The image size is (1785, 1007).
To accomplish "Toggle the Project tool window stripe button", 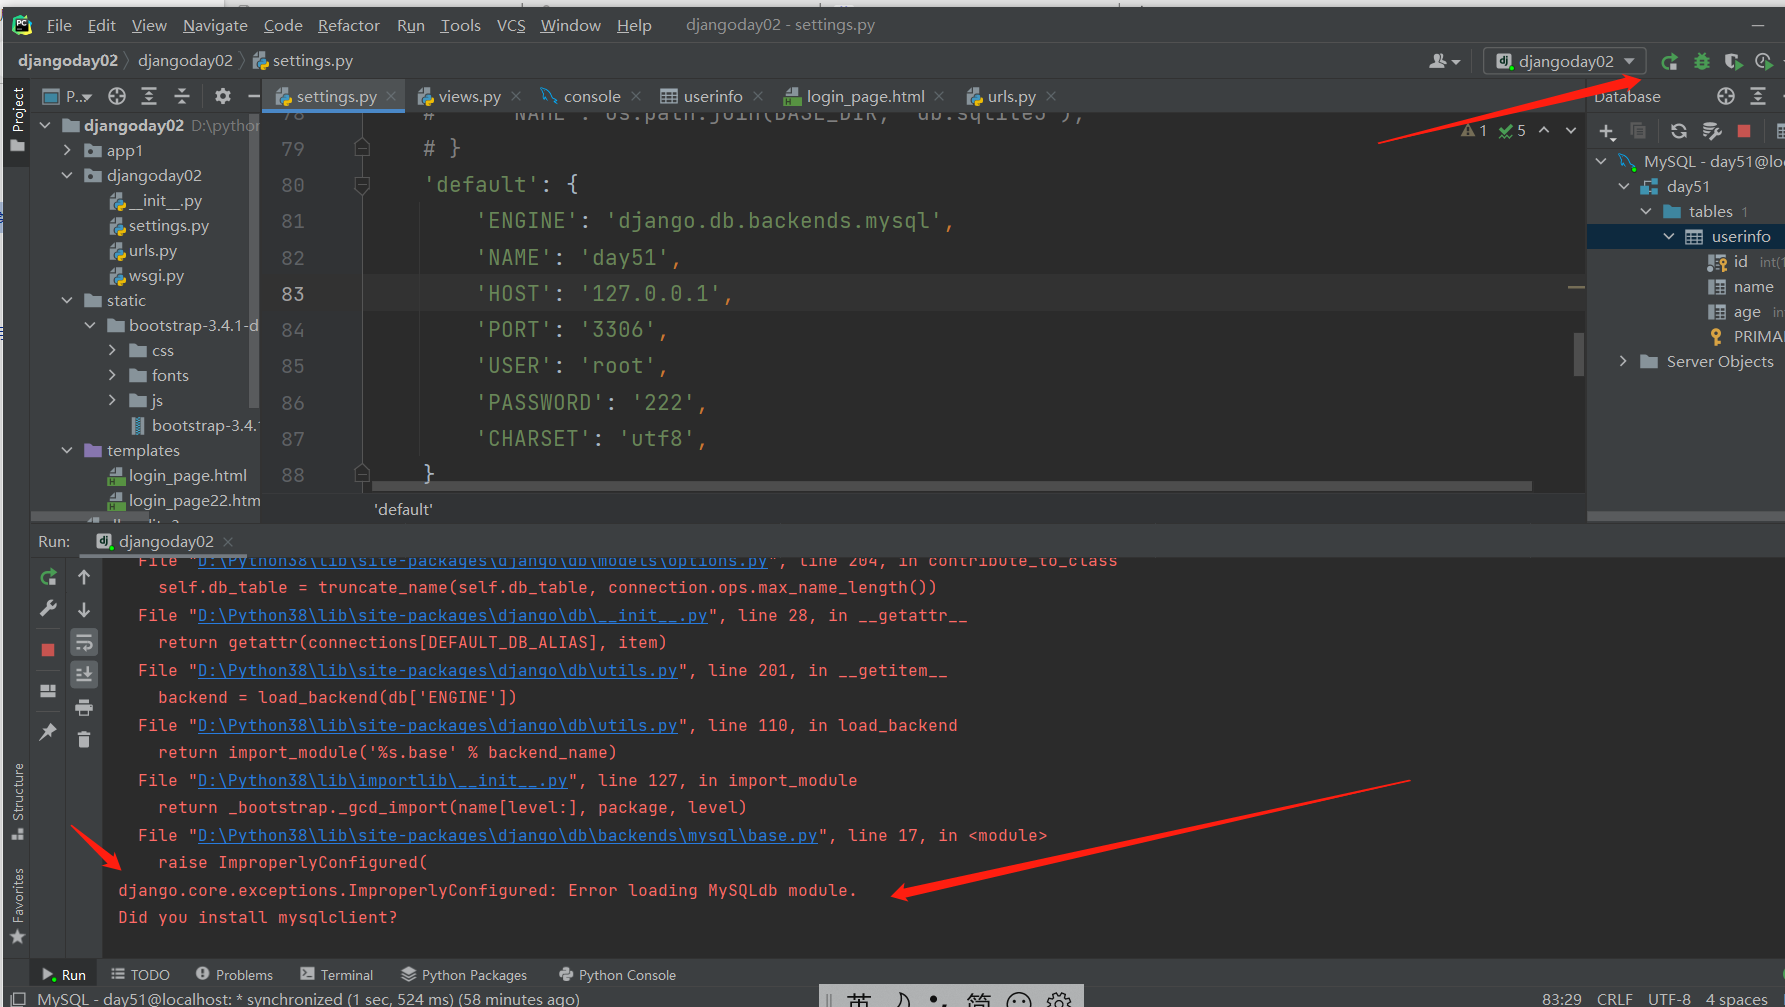I will point(17,119).
